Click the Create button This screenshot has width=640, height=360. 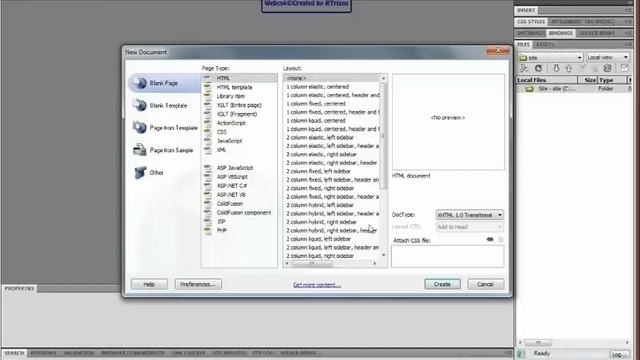pos(442,284)
